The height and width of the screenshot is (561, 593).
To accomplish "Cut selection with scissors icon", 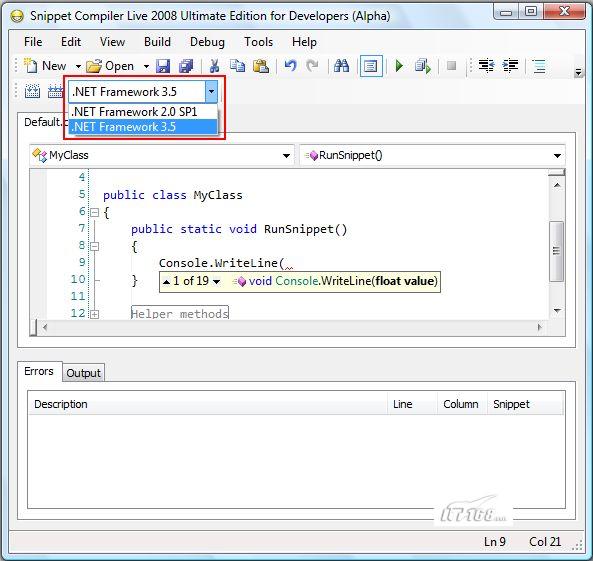I will [214, 66].
